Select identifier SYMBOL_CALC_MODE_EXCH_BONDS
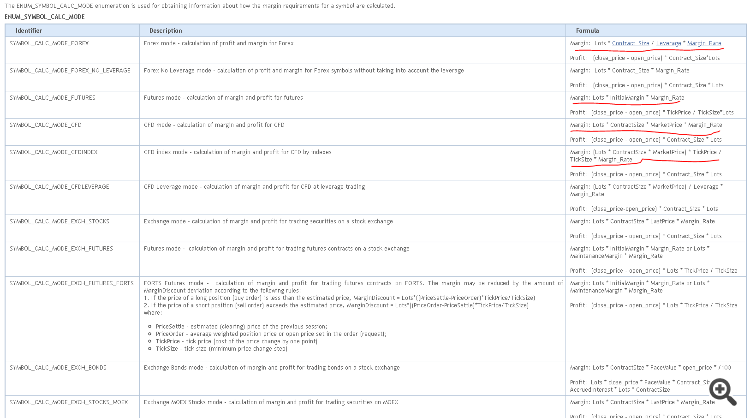 pyautogui.click(x=58, y=368)
